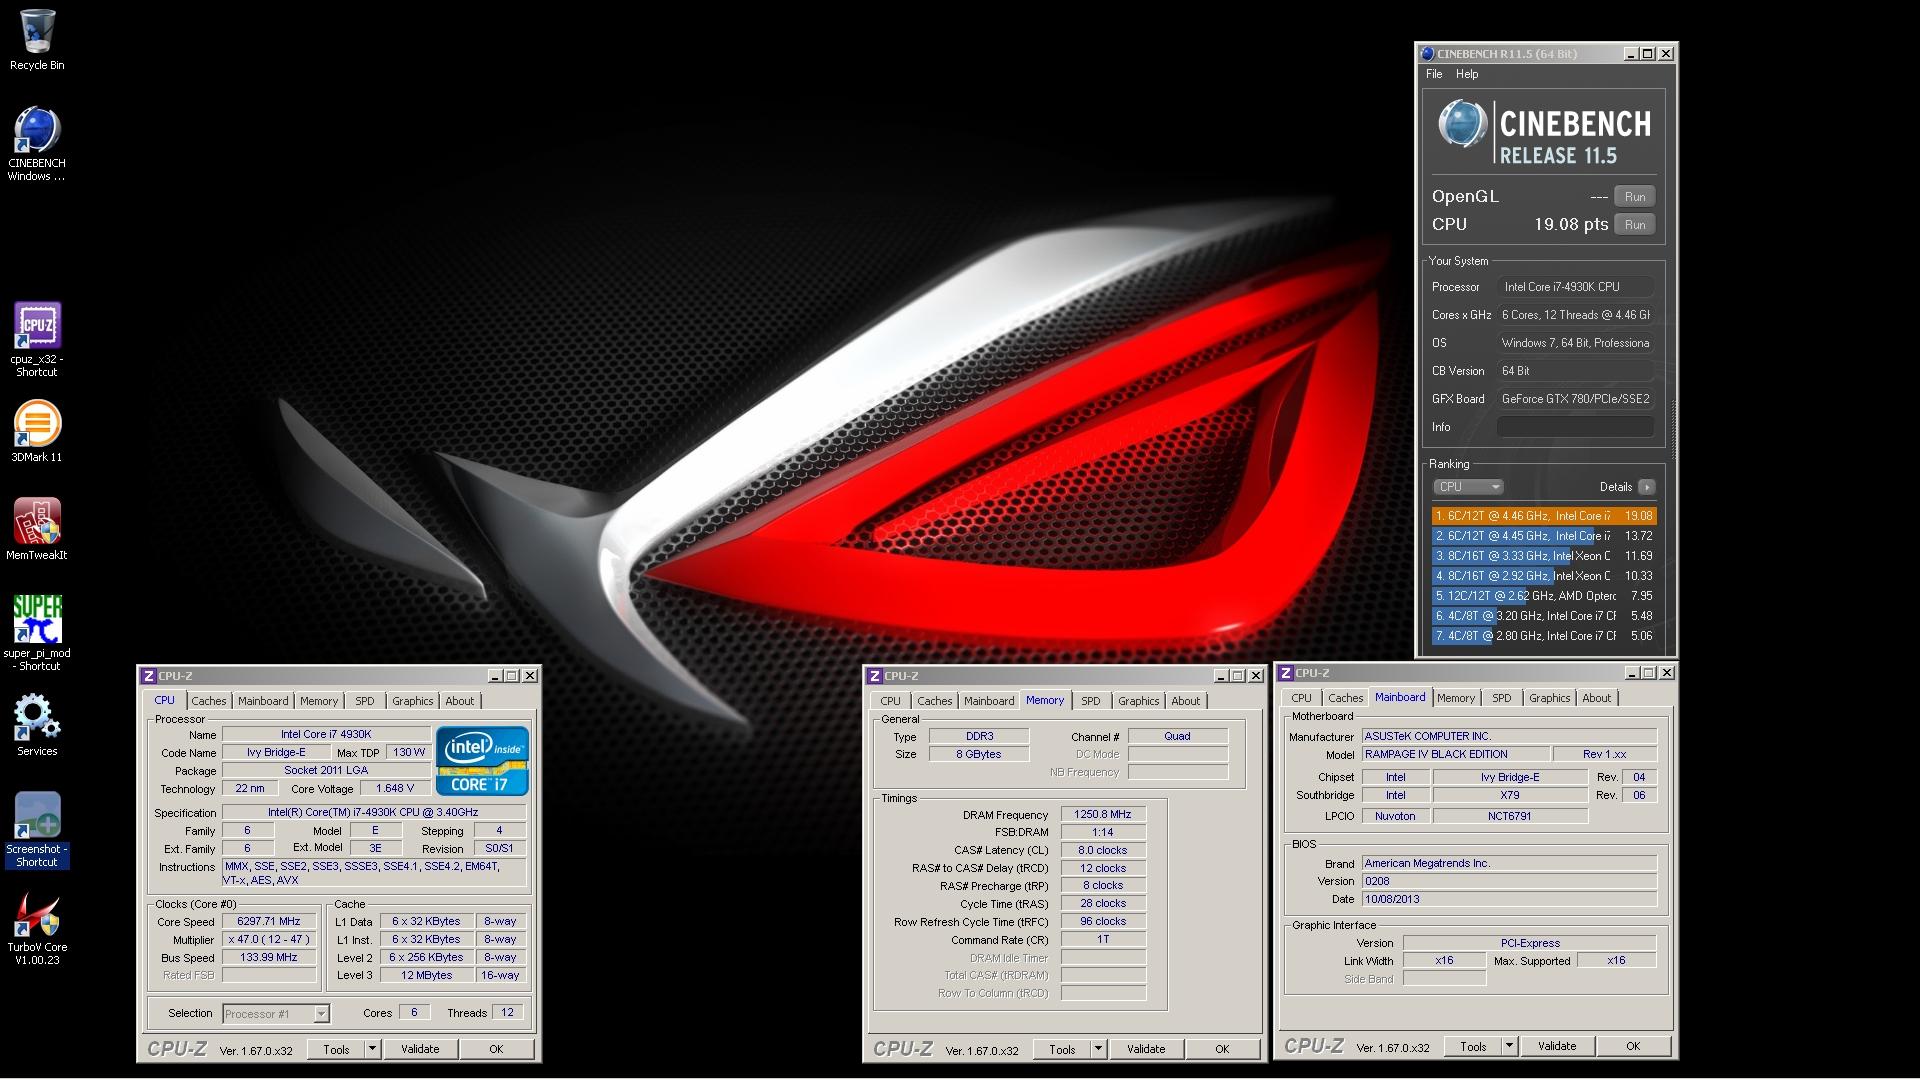Click Tools button in Mainboard window

(x=1473, y=1046)
